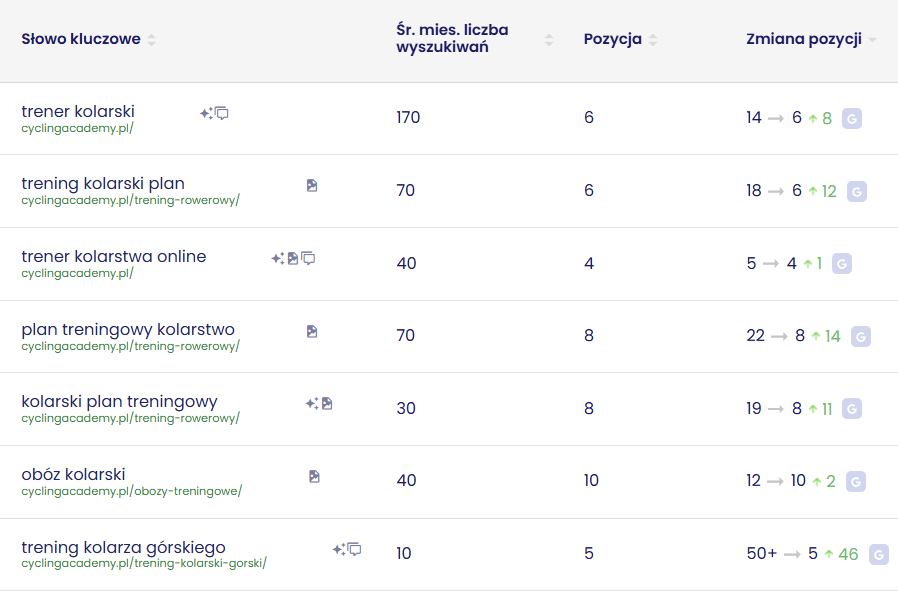
Task: Click the image icon for 'obóz kolarski'
Action: (314, 476)
